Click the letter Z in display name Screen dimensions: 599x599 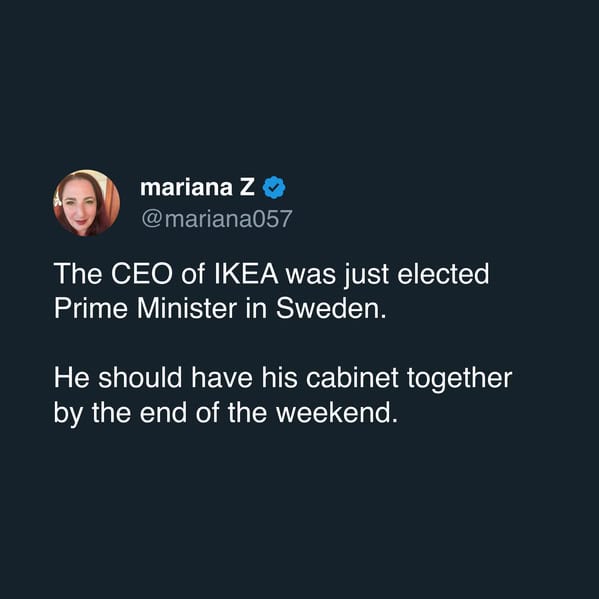coord(247,187)
